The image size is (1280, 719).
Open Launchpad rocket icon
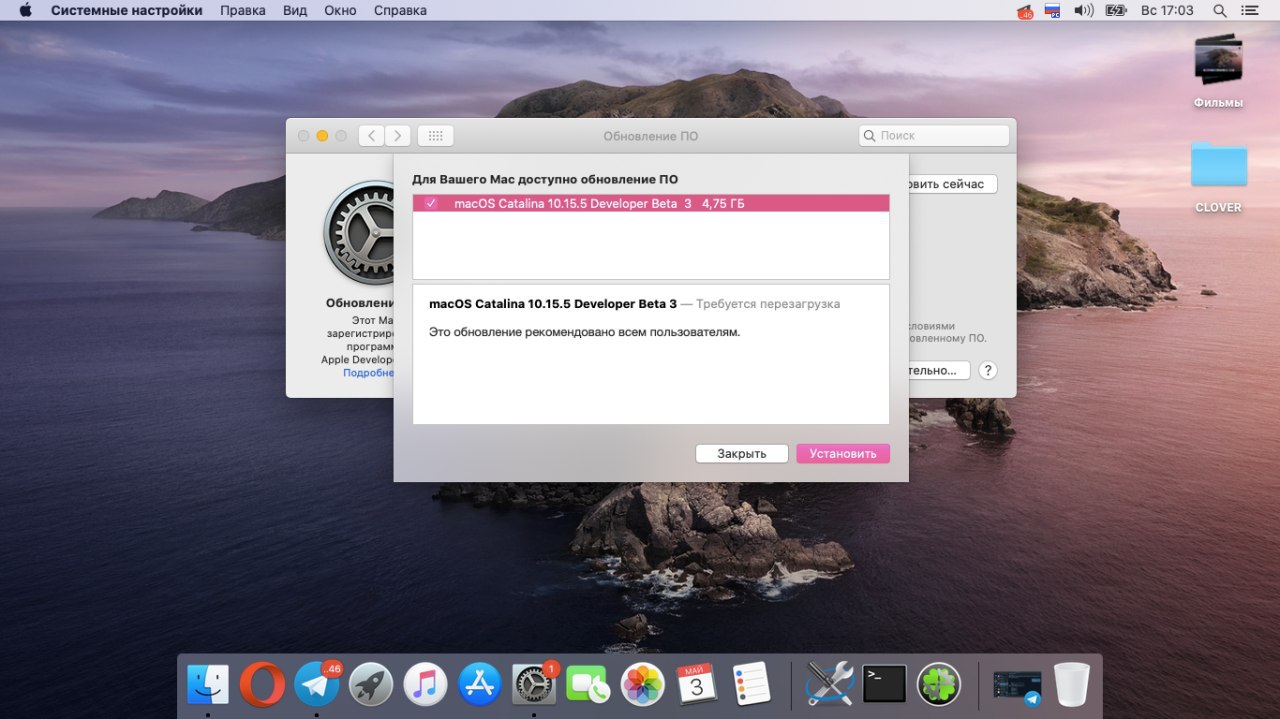click(x=371, y=685)
